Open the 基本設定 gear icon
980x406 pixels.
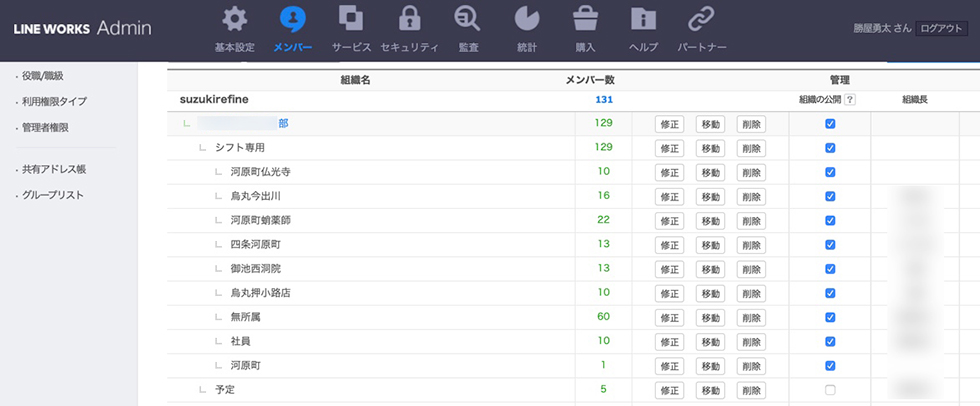point(234,20)
